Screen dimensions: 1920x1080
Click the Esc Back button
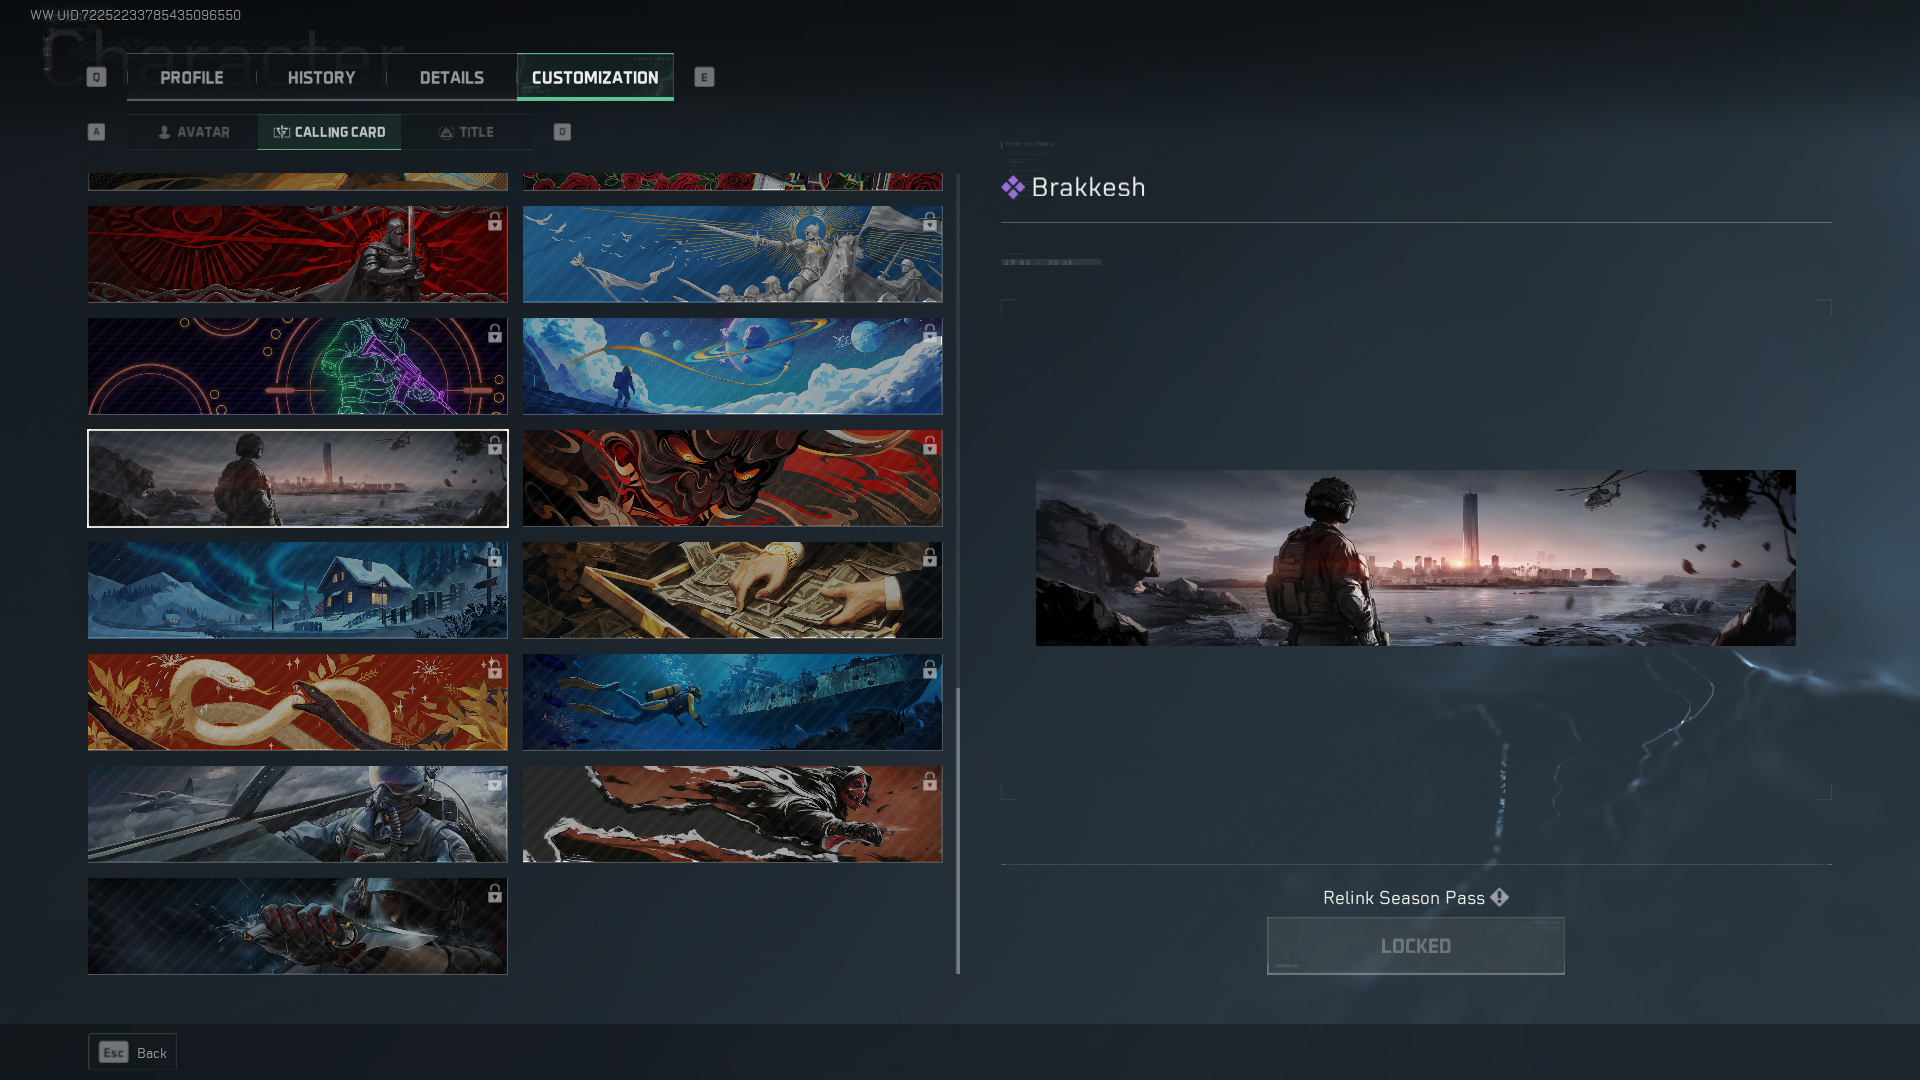(132, 1052)
